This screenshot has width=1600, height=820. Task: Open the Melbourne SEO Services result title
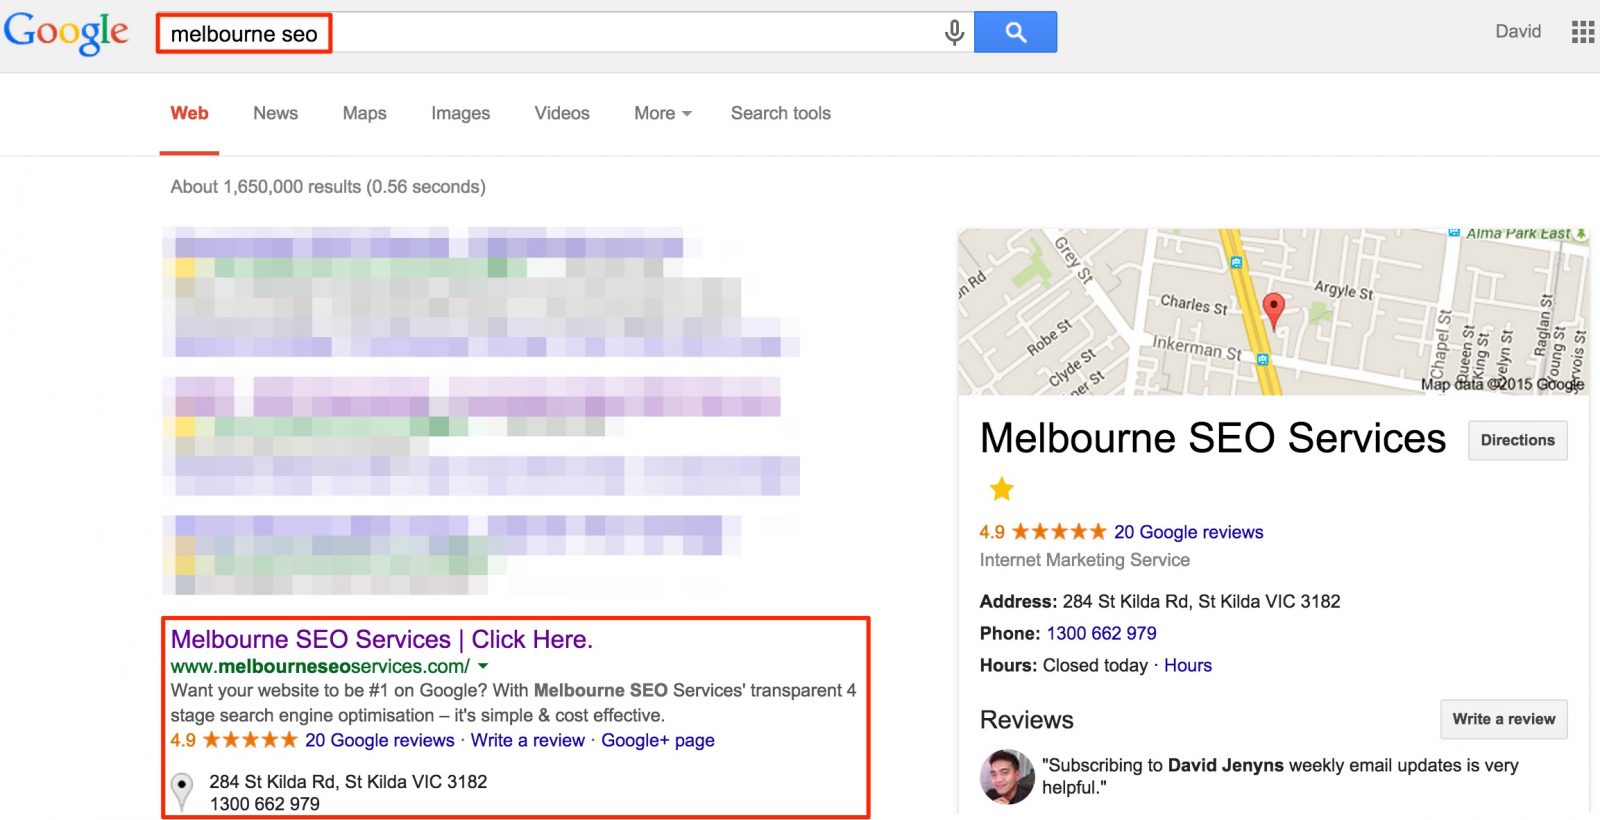[x=381, y=639]
